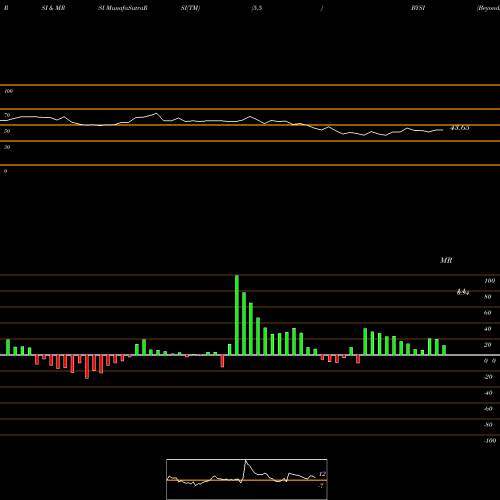Click the '(5,5' parameter text
The width and height of the screenshot is (500, 500).
[x=257, y=8]
